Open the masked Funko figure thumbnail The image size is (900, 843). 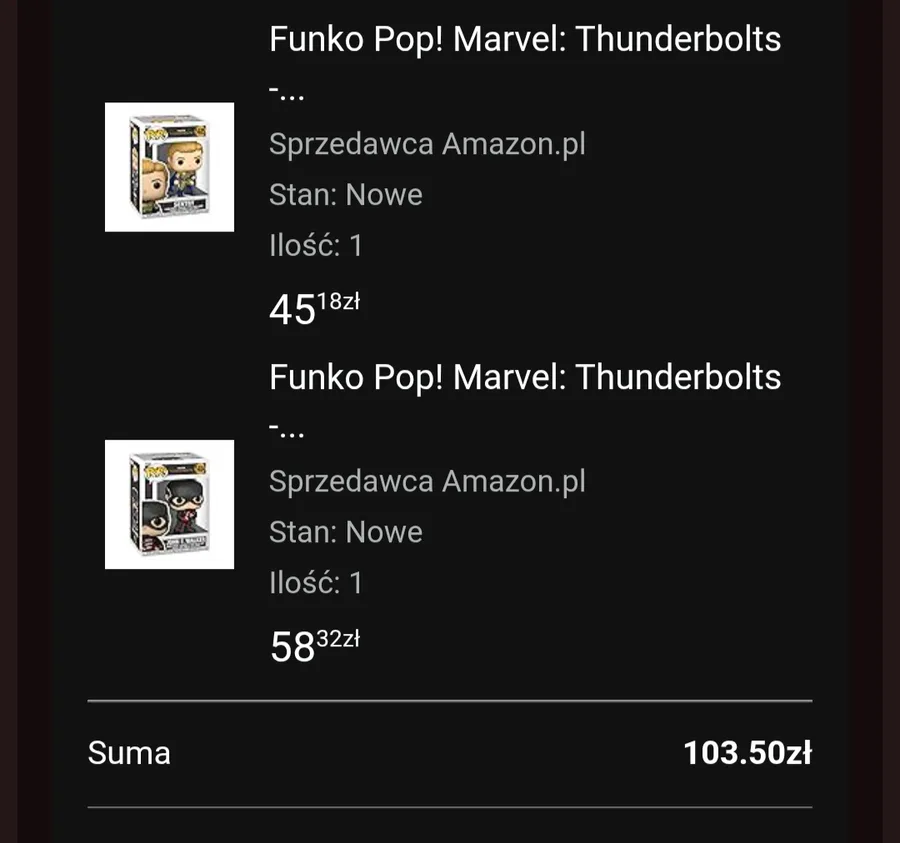tap(169, 504)
